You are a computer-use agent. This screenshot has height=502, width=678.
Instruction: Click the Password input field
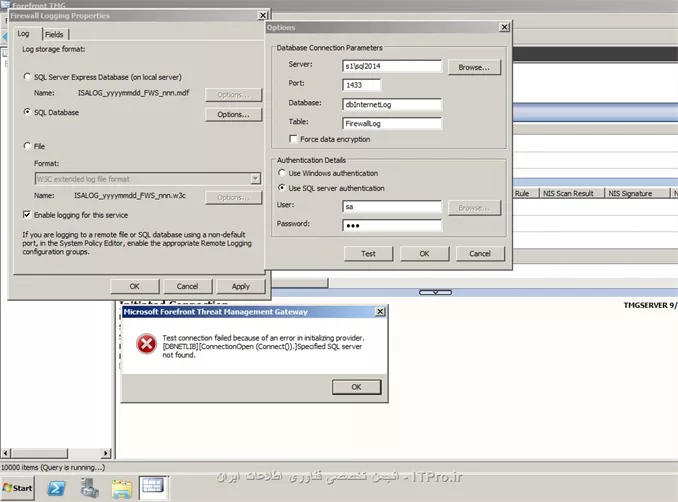pos(392,226)
